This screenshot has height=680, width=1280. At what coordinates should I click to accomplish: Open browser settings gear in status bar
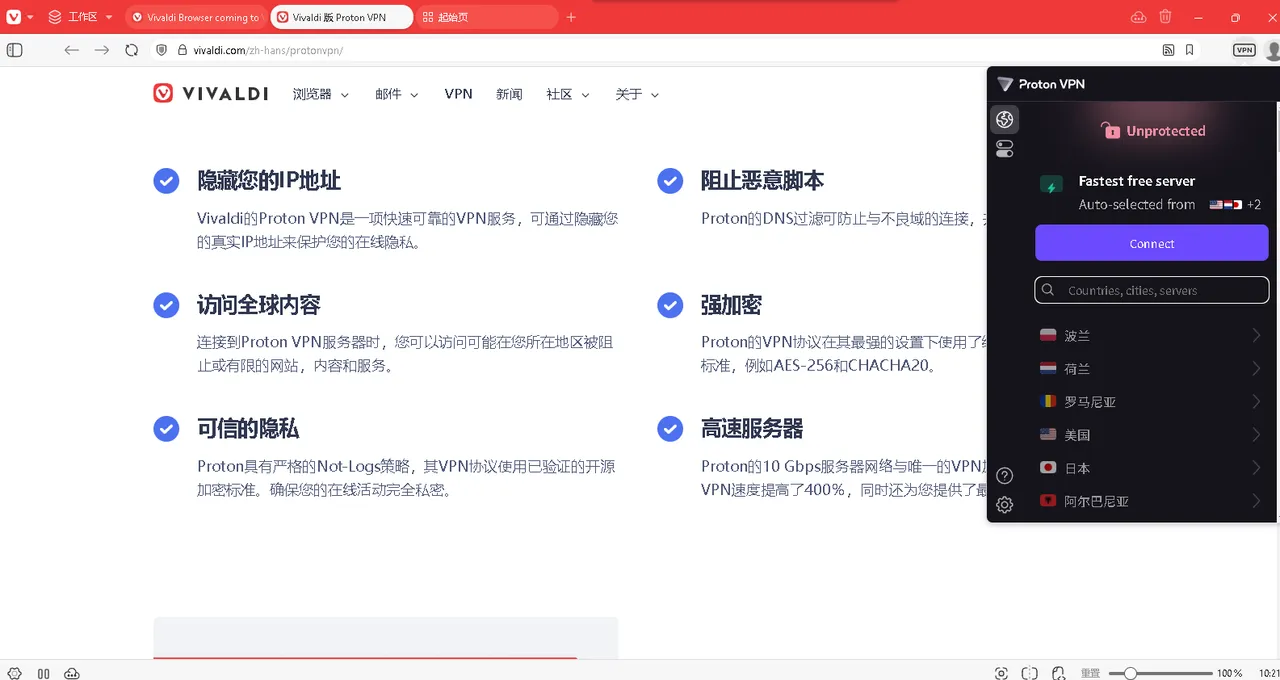(x=14, y=673)
